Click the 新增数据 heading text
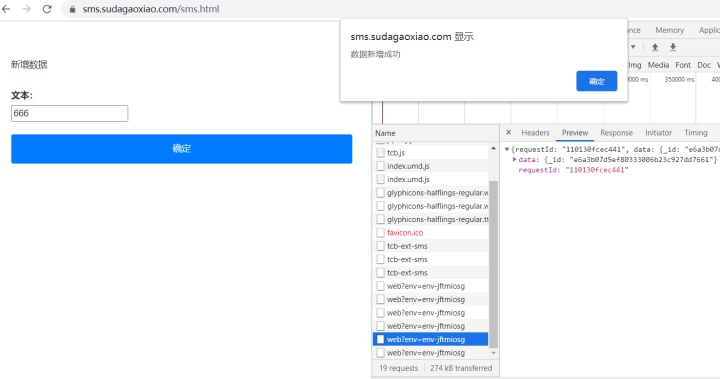Image resolution: width=720 pixels, height=379 pixels. [x=29, y=65]
